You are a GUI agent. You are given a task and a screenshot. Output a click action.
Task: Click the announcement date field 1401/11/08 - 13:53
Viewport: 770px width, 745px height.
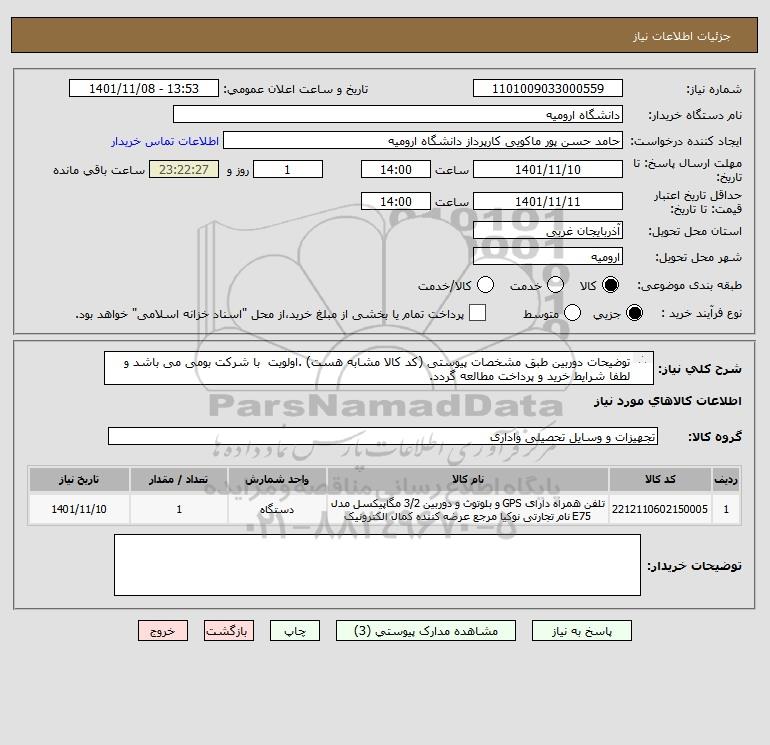[144, 89]
